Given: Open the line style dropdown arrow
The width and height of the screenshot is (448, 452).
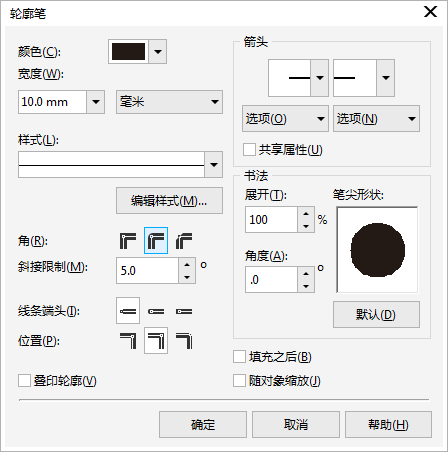Looking at the screenshot, I should point(214,165).
